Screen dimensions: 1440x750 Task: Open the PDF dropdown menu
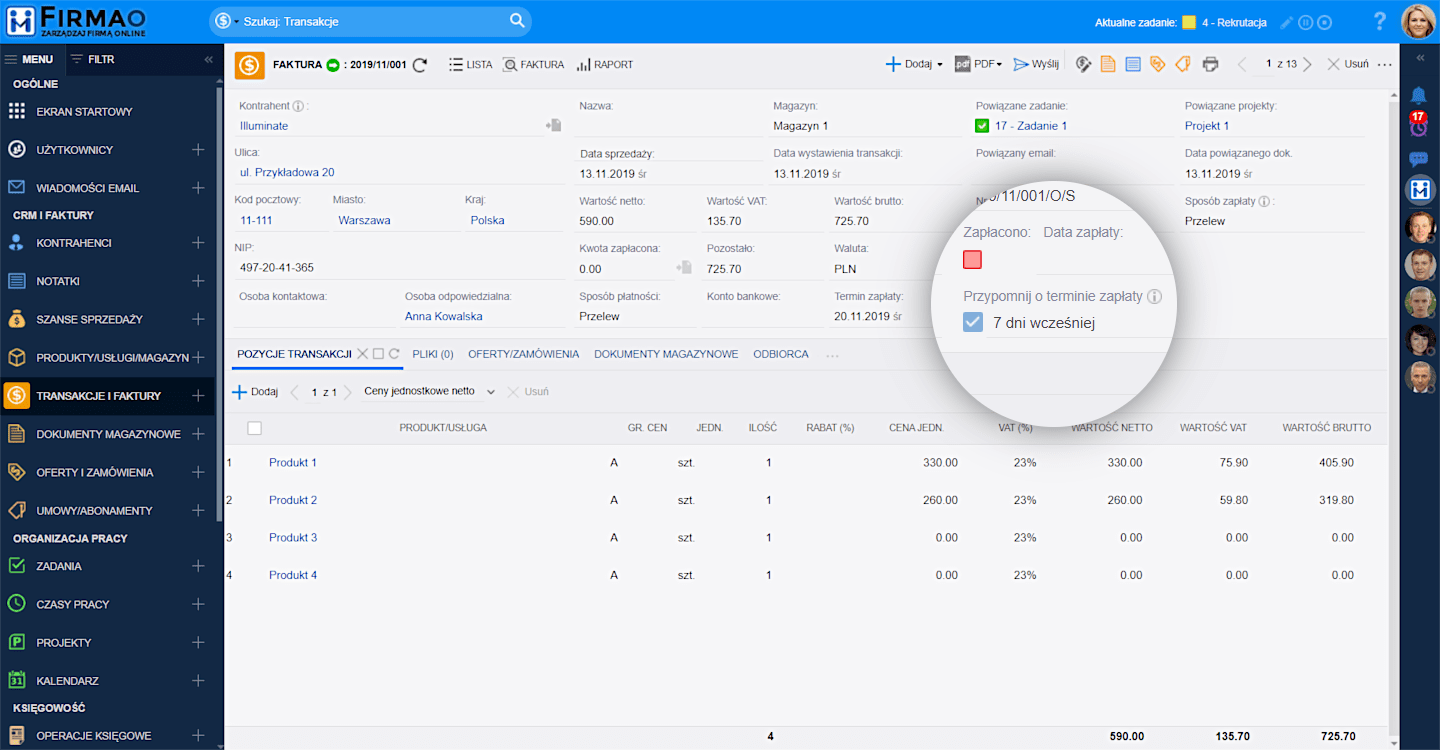[979, 64]
